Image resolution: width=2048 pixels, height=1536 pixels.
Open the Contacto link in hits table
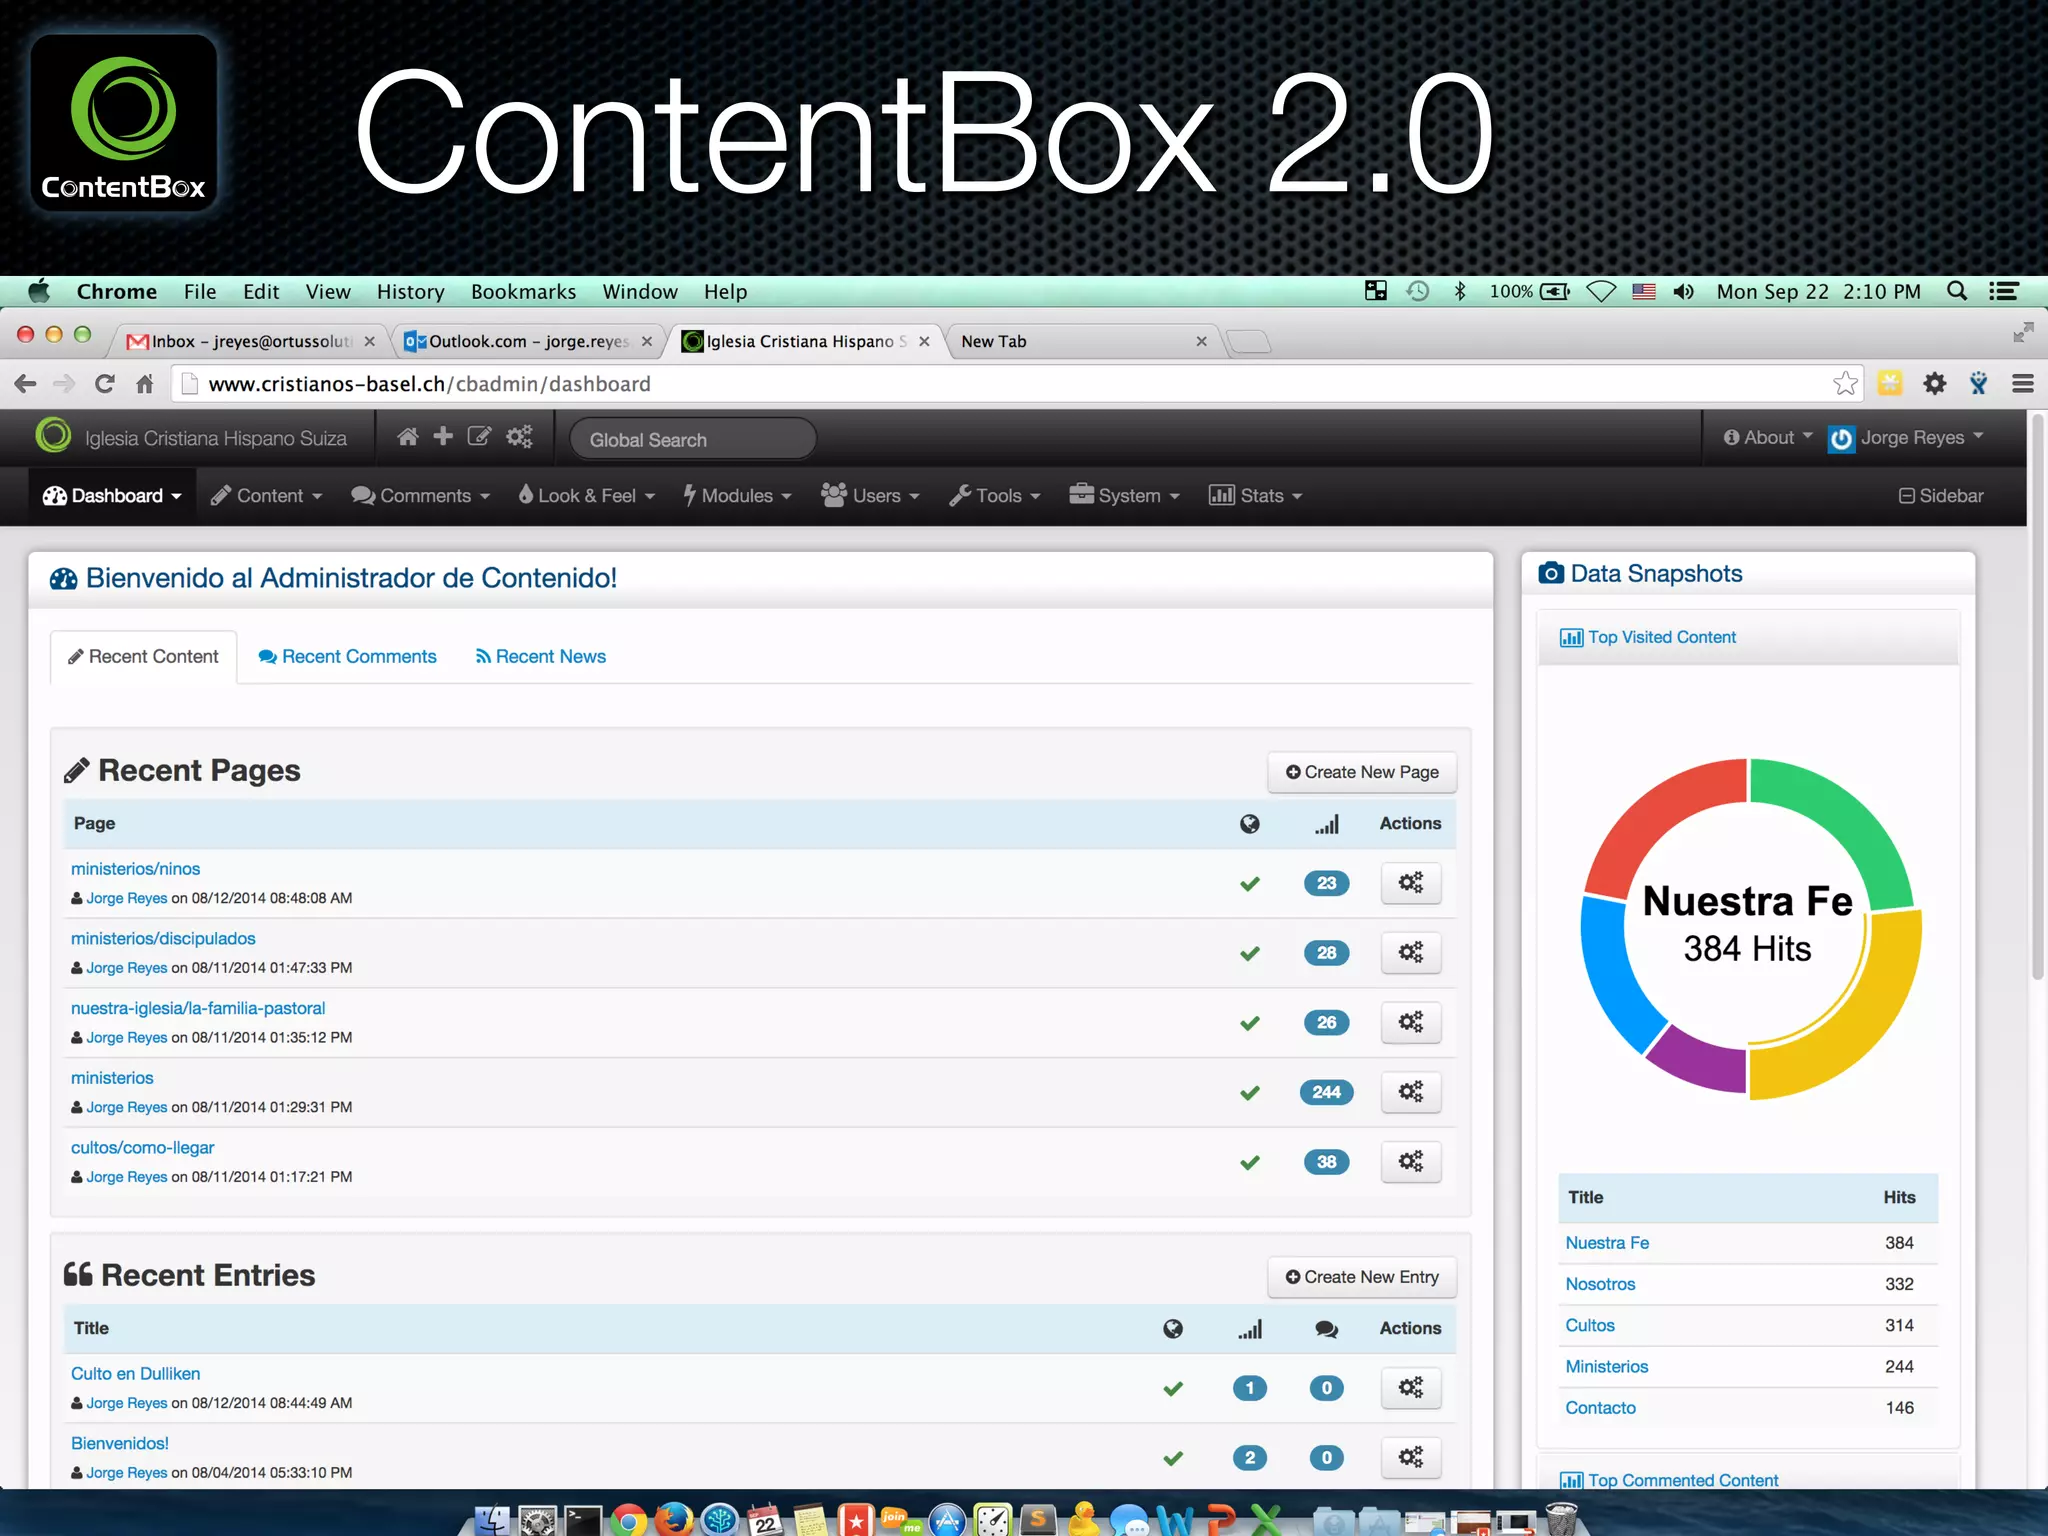pos(1600,1408)
